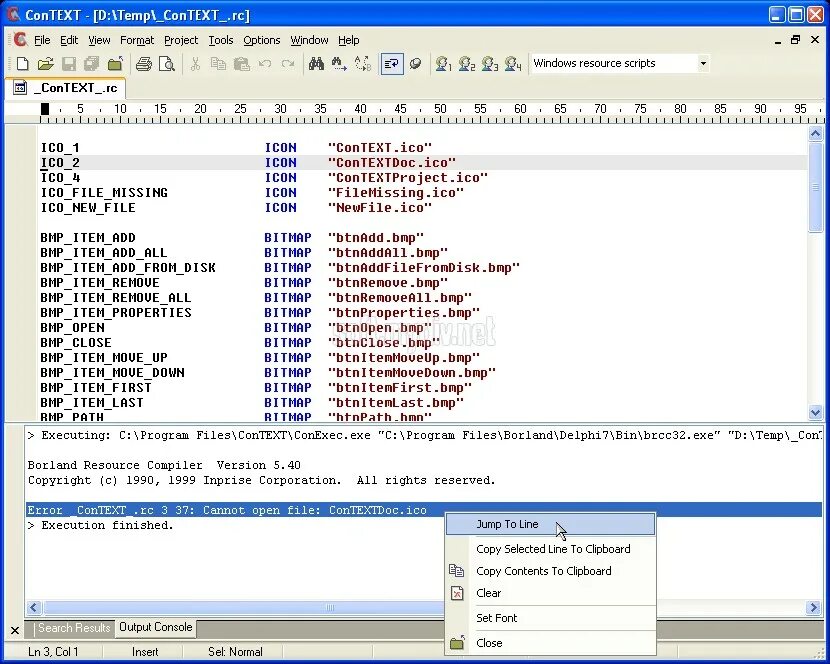Click the stay-on-top pin icon

(416, 64)
